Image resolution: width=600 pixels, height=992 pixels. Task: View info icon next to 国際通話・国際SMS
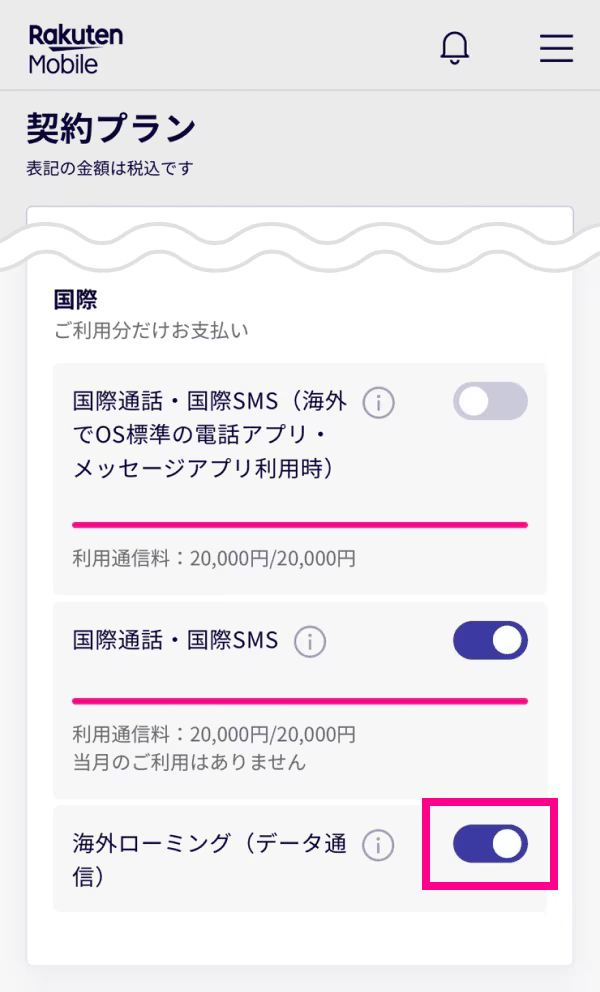(311, 641)
